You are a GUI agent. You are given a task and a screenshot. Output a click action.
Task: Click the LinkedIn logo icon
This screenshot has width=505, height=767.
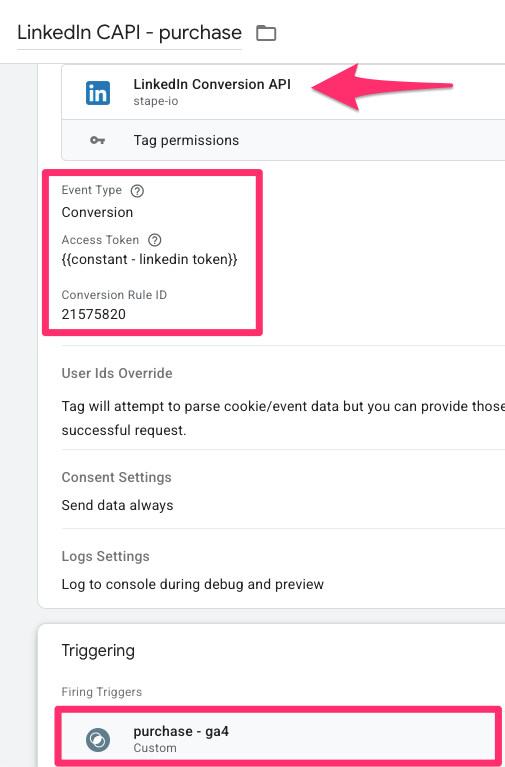pos(98,93)
